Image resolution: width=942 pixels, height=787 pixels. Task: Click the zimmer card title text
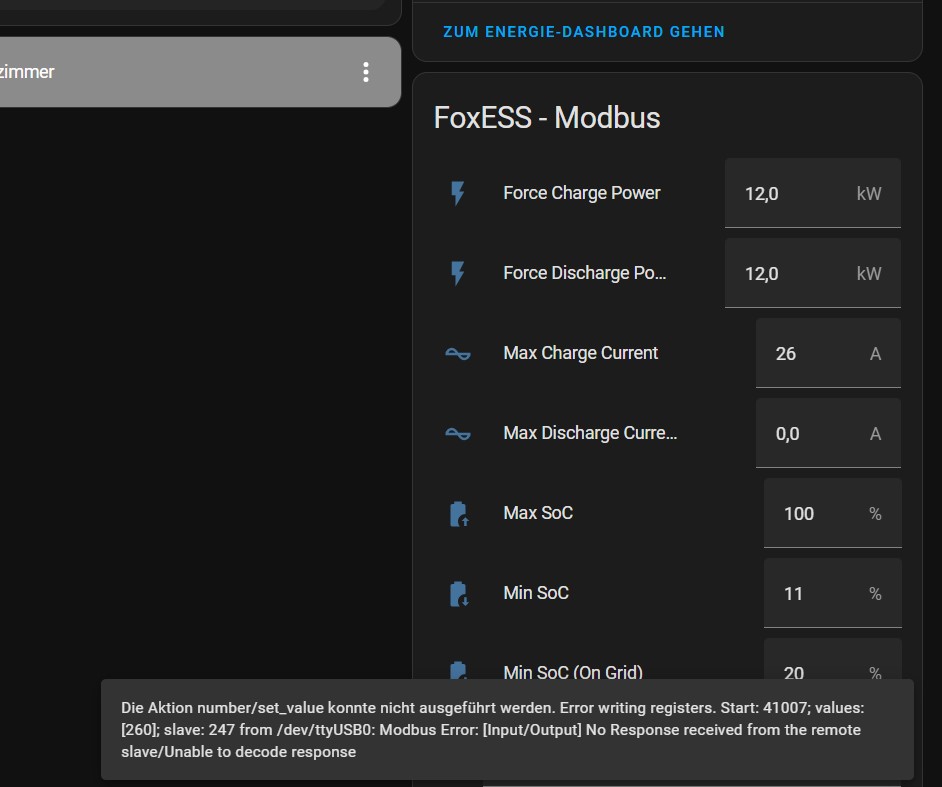27,72
